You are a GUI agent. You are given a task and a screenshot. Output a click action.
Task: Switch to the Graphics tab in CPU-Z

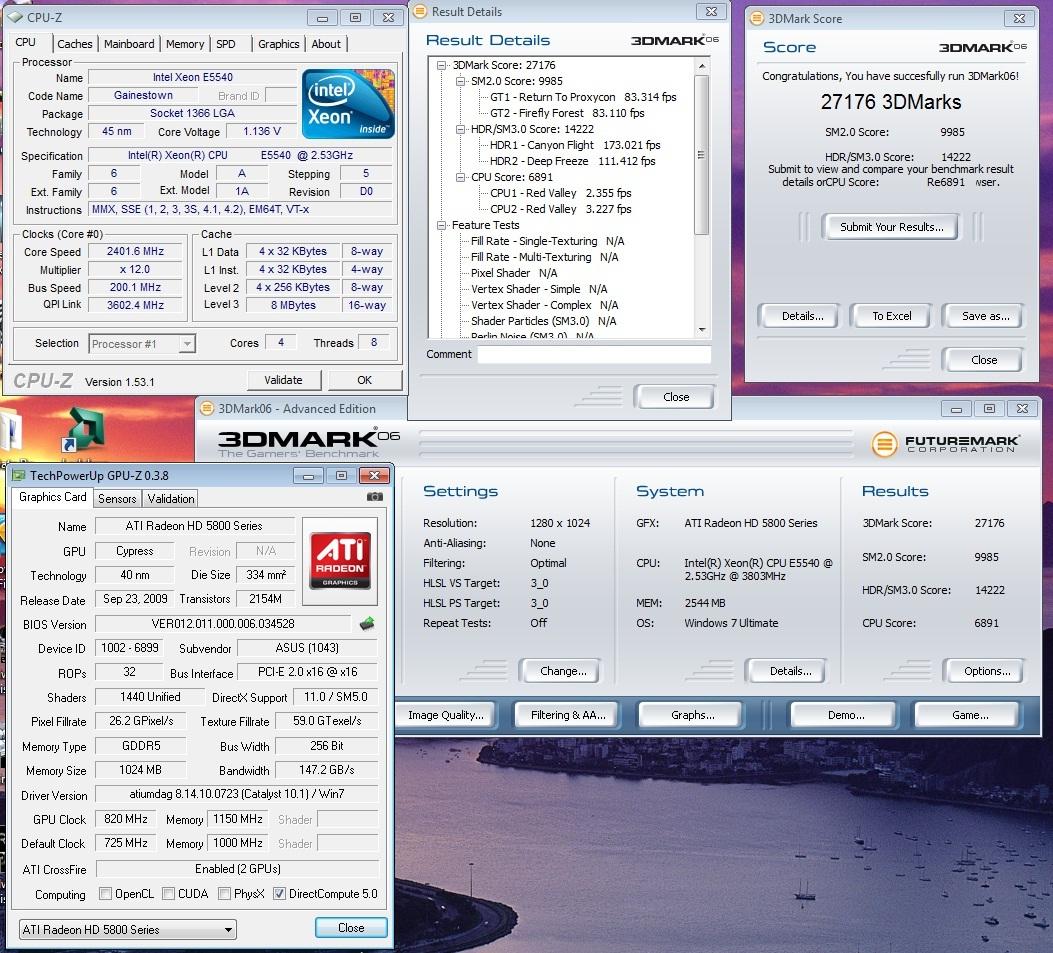279,44
